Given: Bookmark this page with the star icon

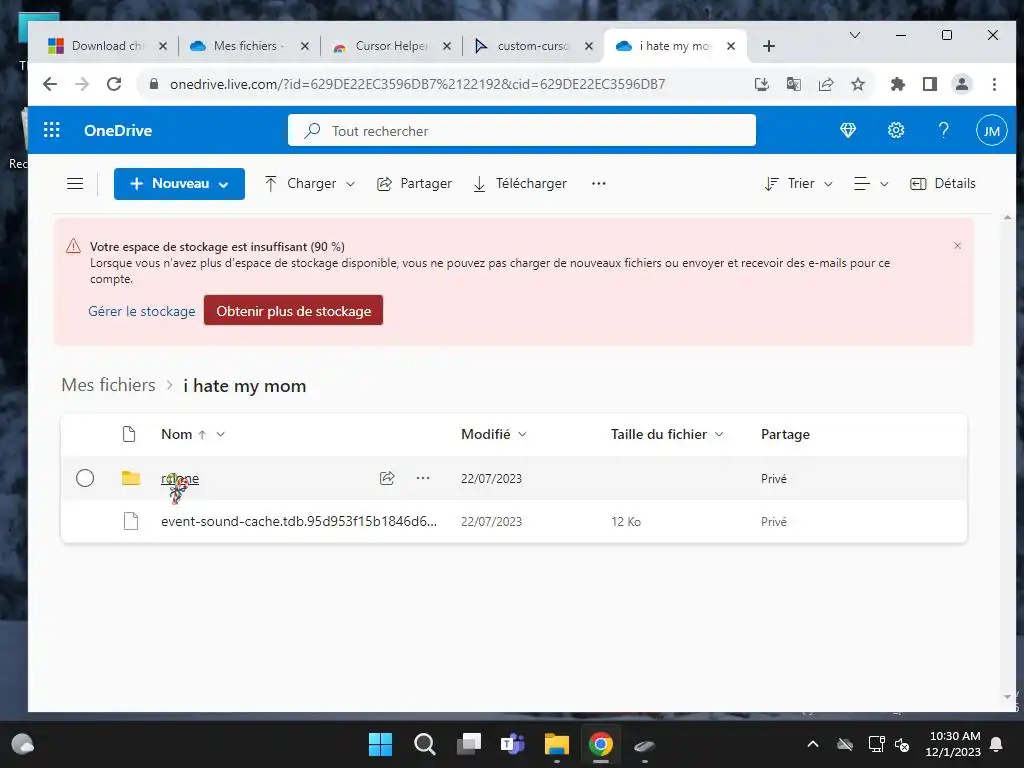Looking at the screenshot, I should pyautogui.click(x=858, y=84).
